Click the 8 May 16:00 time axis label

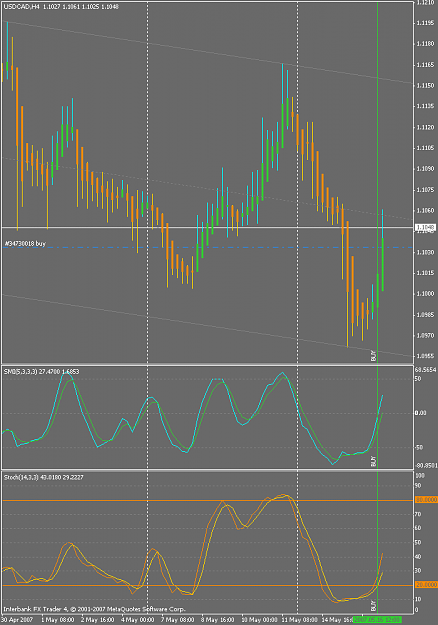coord(217,620)
